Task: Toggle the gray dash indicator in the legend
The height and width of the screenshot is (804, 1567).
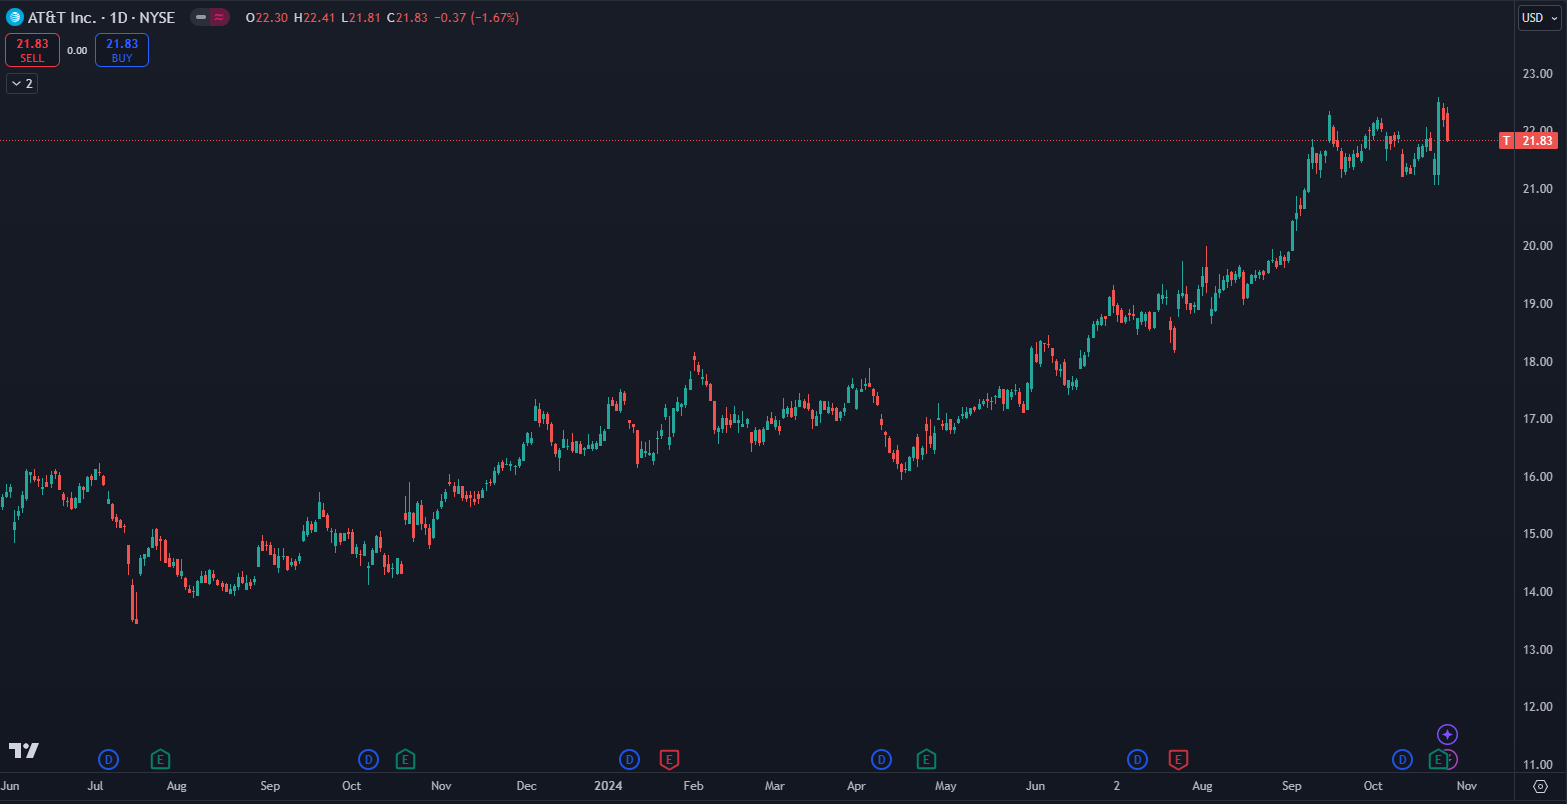Action: [201, 17]
